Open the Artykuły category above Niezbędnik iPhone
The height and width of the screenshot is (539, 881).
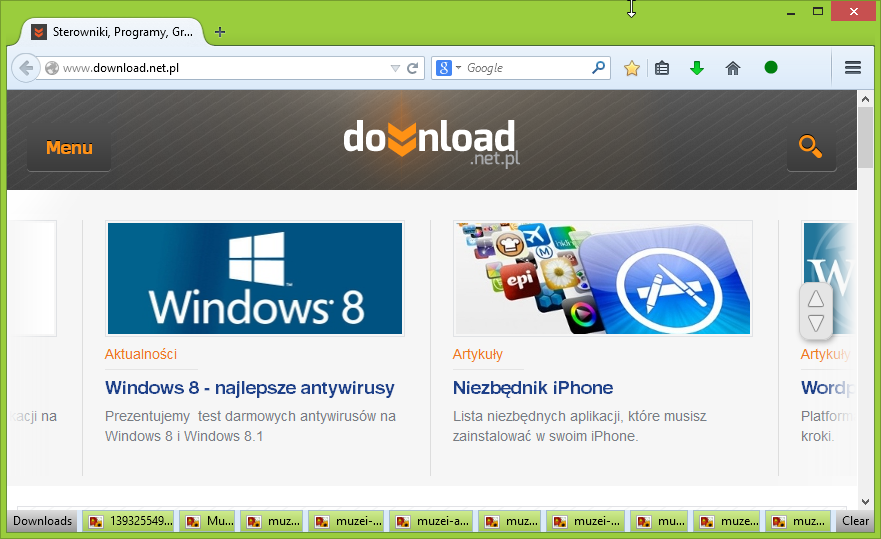point(478,354)
